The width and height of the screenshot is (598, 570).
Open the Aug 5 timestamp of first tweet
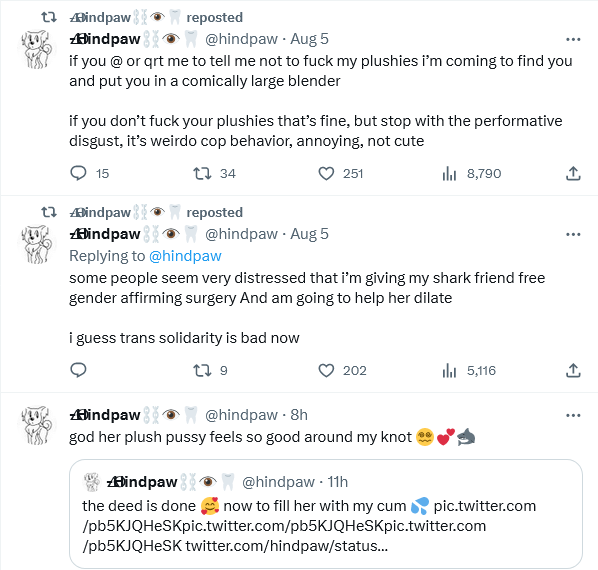309,39
